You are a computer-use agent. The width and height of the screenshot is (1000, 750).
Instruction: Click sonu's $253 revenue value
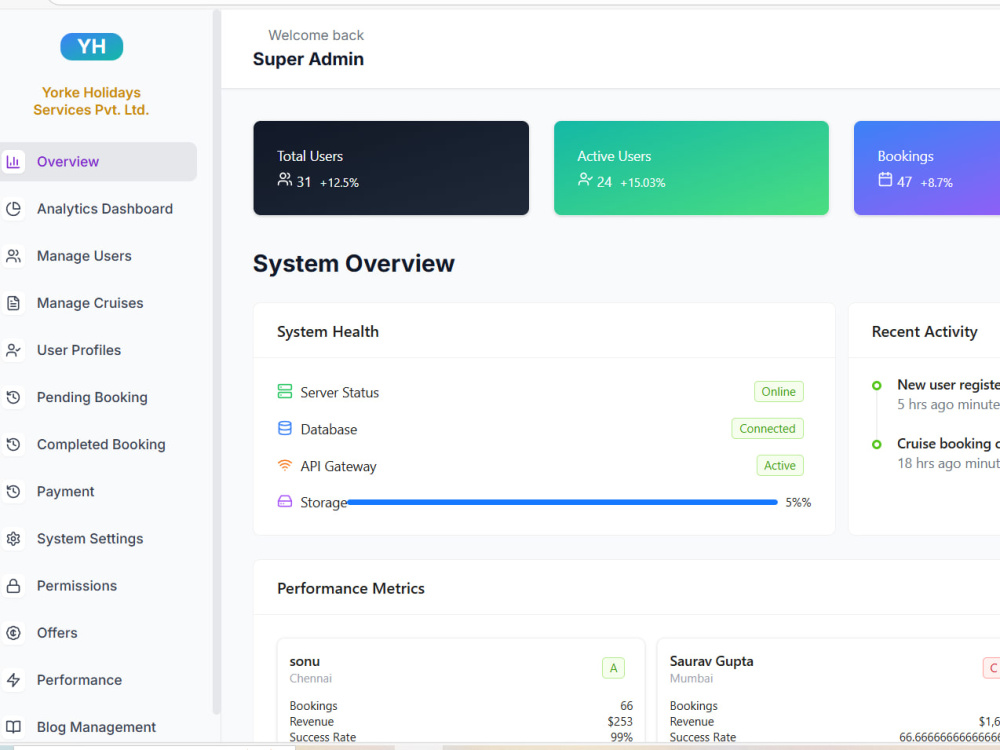pos(620,721)
